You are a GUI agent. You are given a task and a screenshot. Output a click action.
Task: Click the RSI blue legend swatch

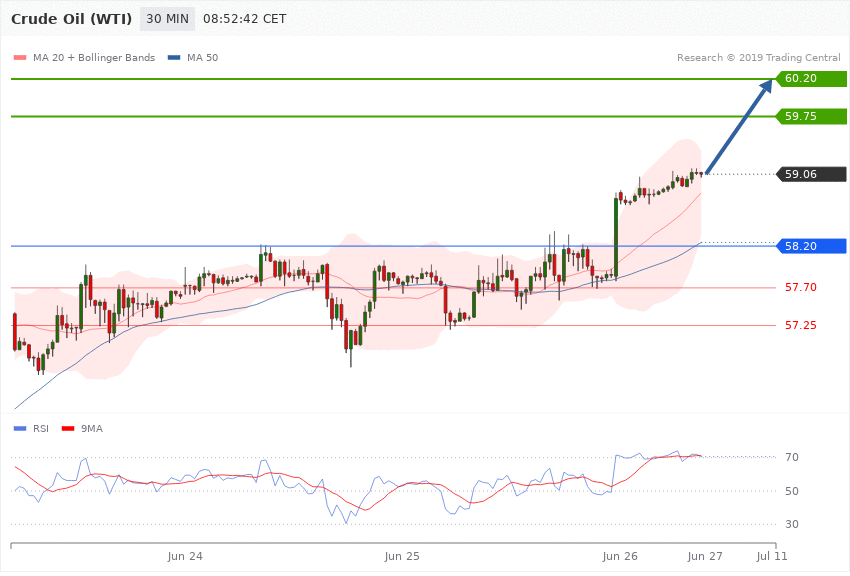pos(20,429)
